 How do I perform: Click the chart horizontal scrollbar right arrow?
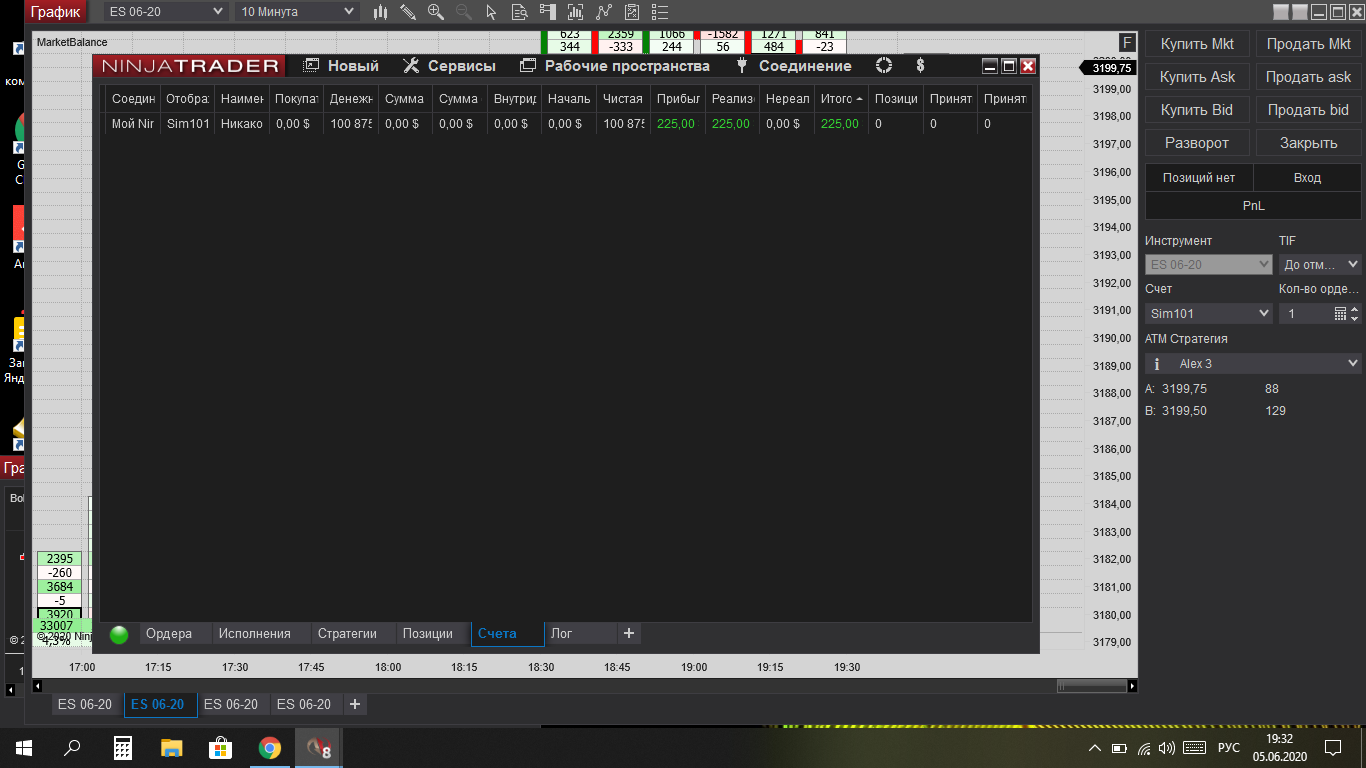1132,686
